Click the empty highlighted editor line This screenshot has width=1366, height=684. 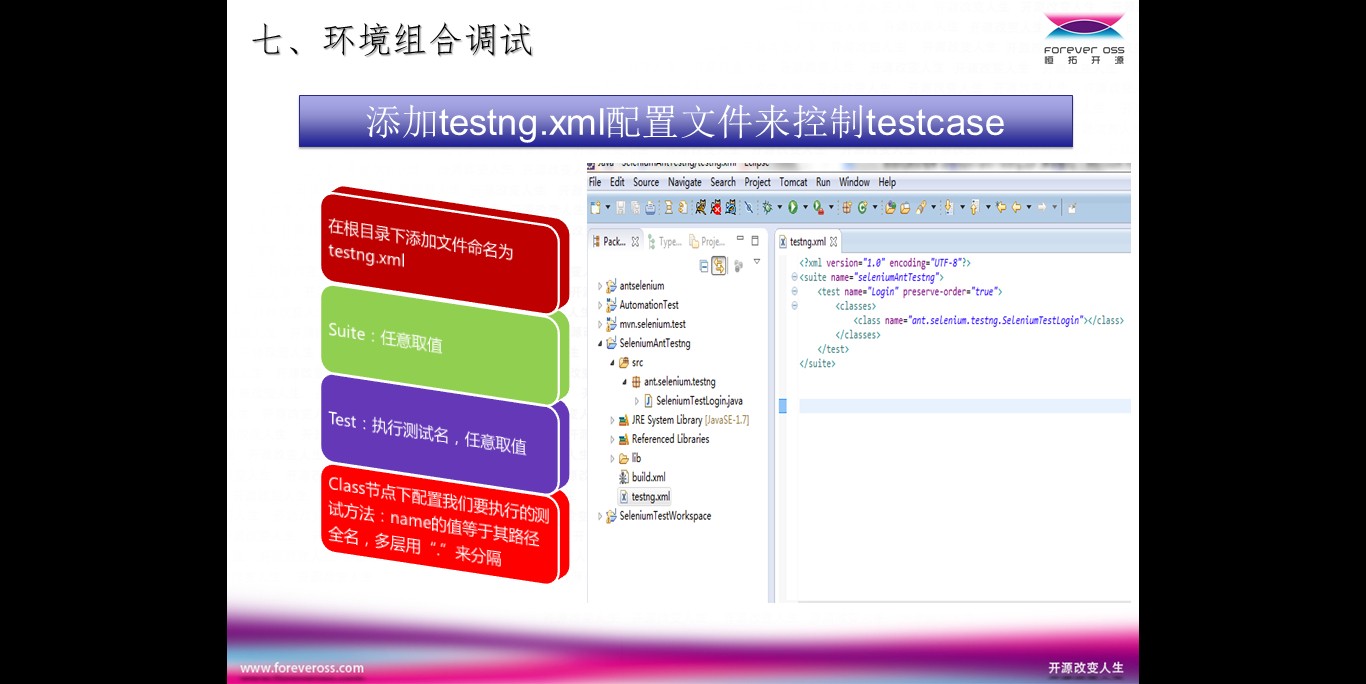pos(965,406)
